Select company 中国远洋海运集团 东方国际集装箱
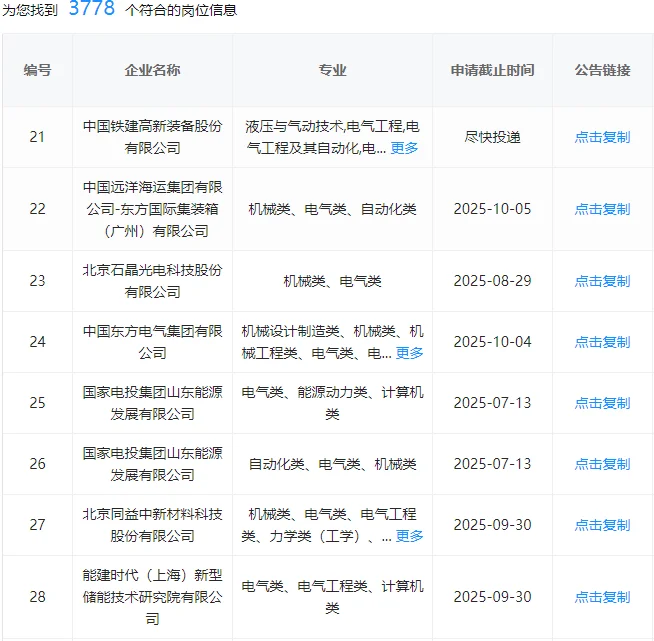654x641 pixels. coord(152,209)
